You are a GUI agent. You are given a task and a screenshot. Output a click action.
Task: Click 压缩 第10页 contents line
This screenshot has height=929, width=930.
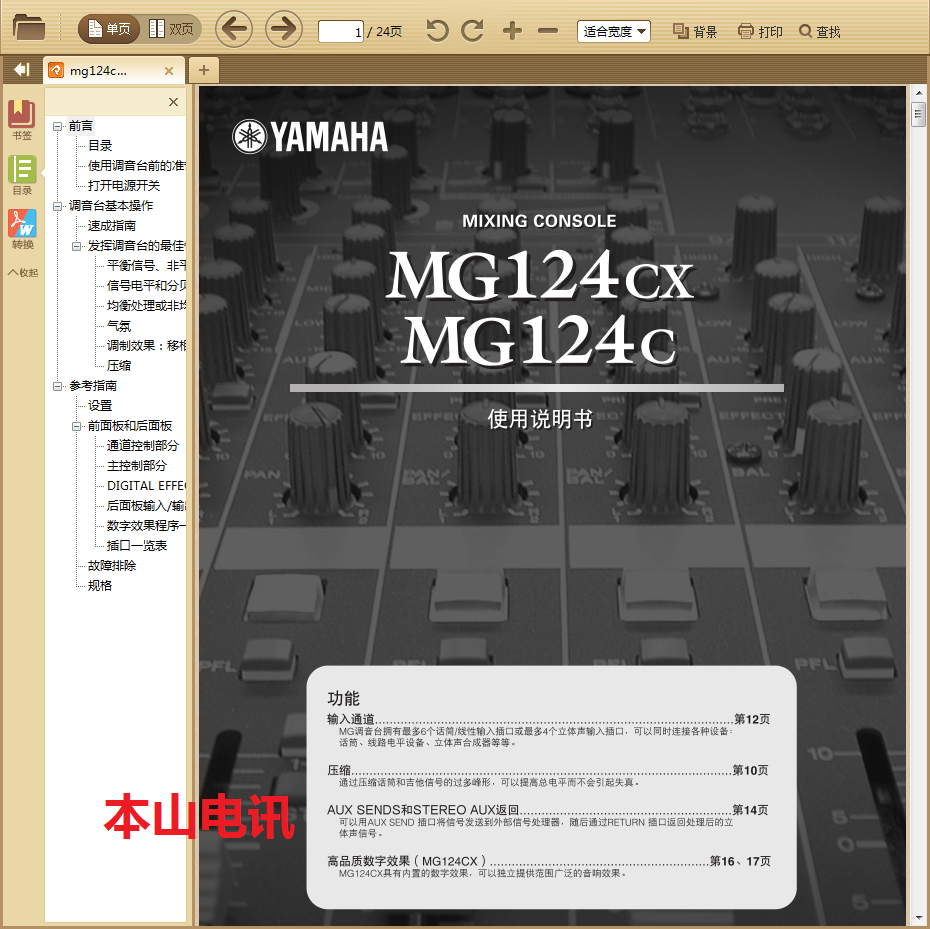point(548,771)
